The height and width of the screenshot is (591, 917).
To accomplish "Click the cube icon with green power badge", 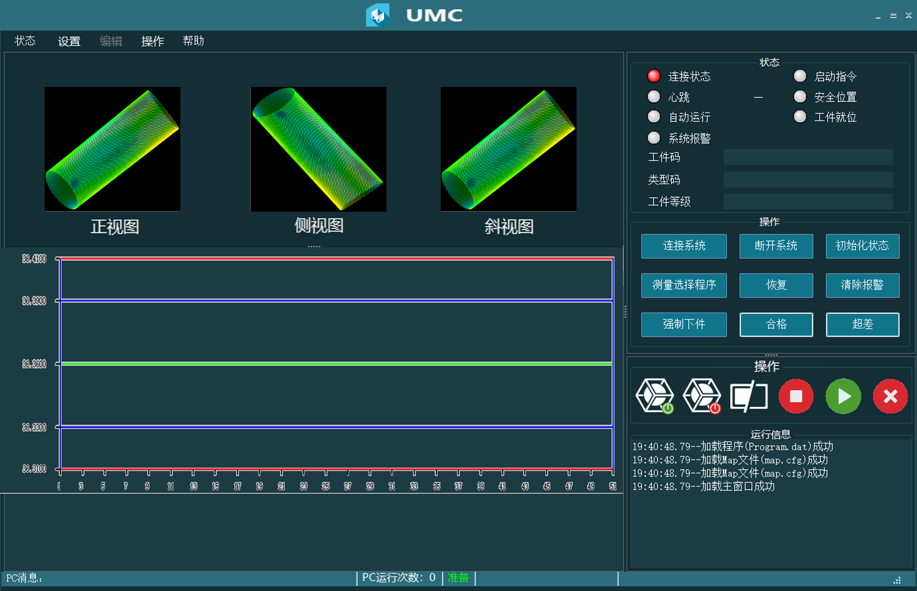I will [655, 396].
